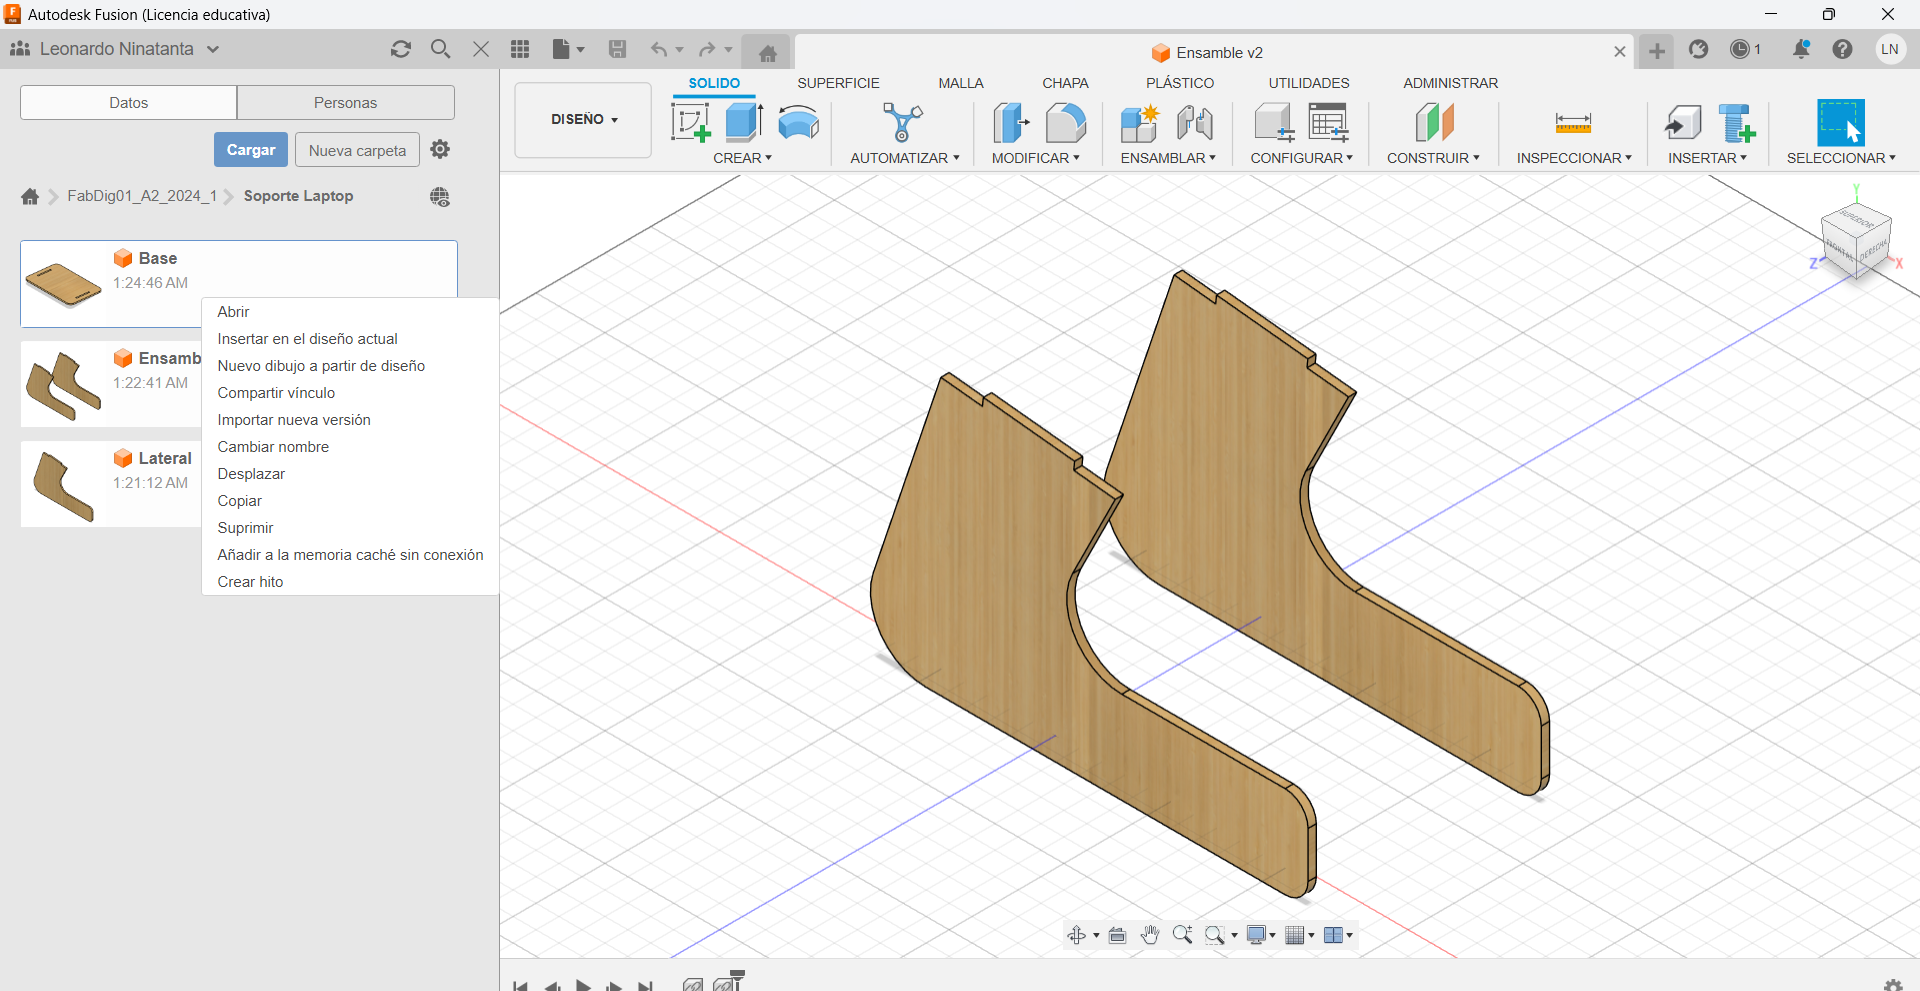Select the Extrude tool
The image size is (1920, 991).
(744, 123)
